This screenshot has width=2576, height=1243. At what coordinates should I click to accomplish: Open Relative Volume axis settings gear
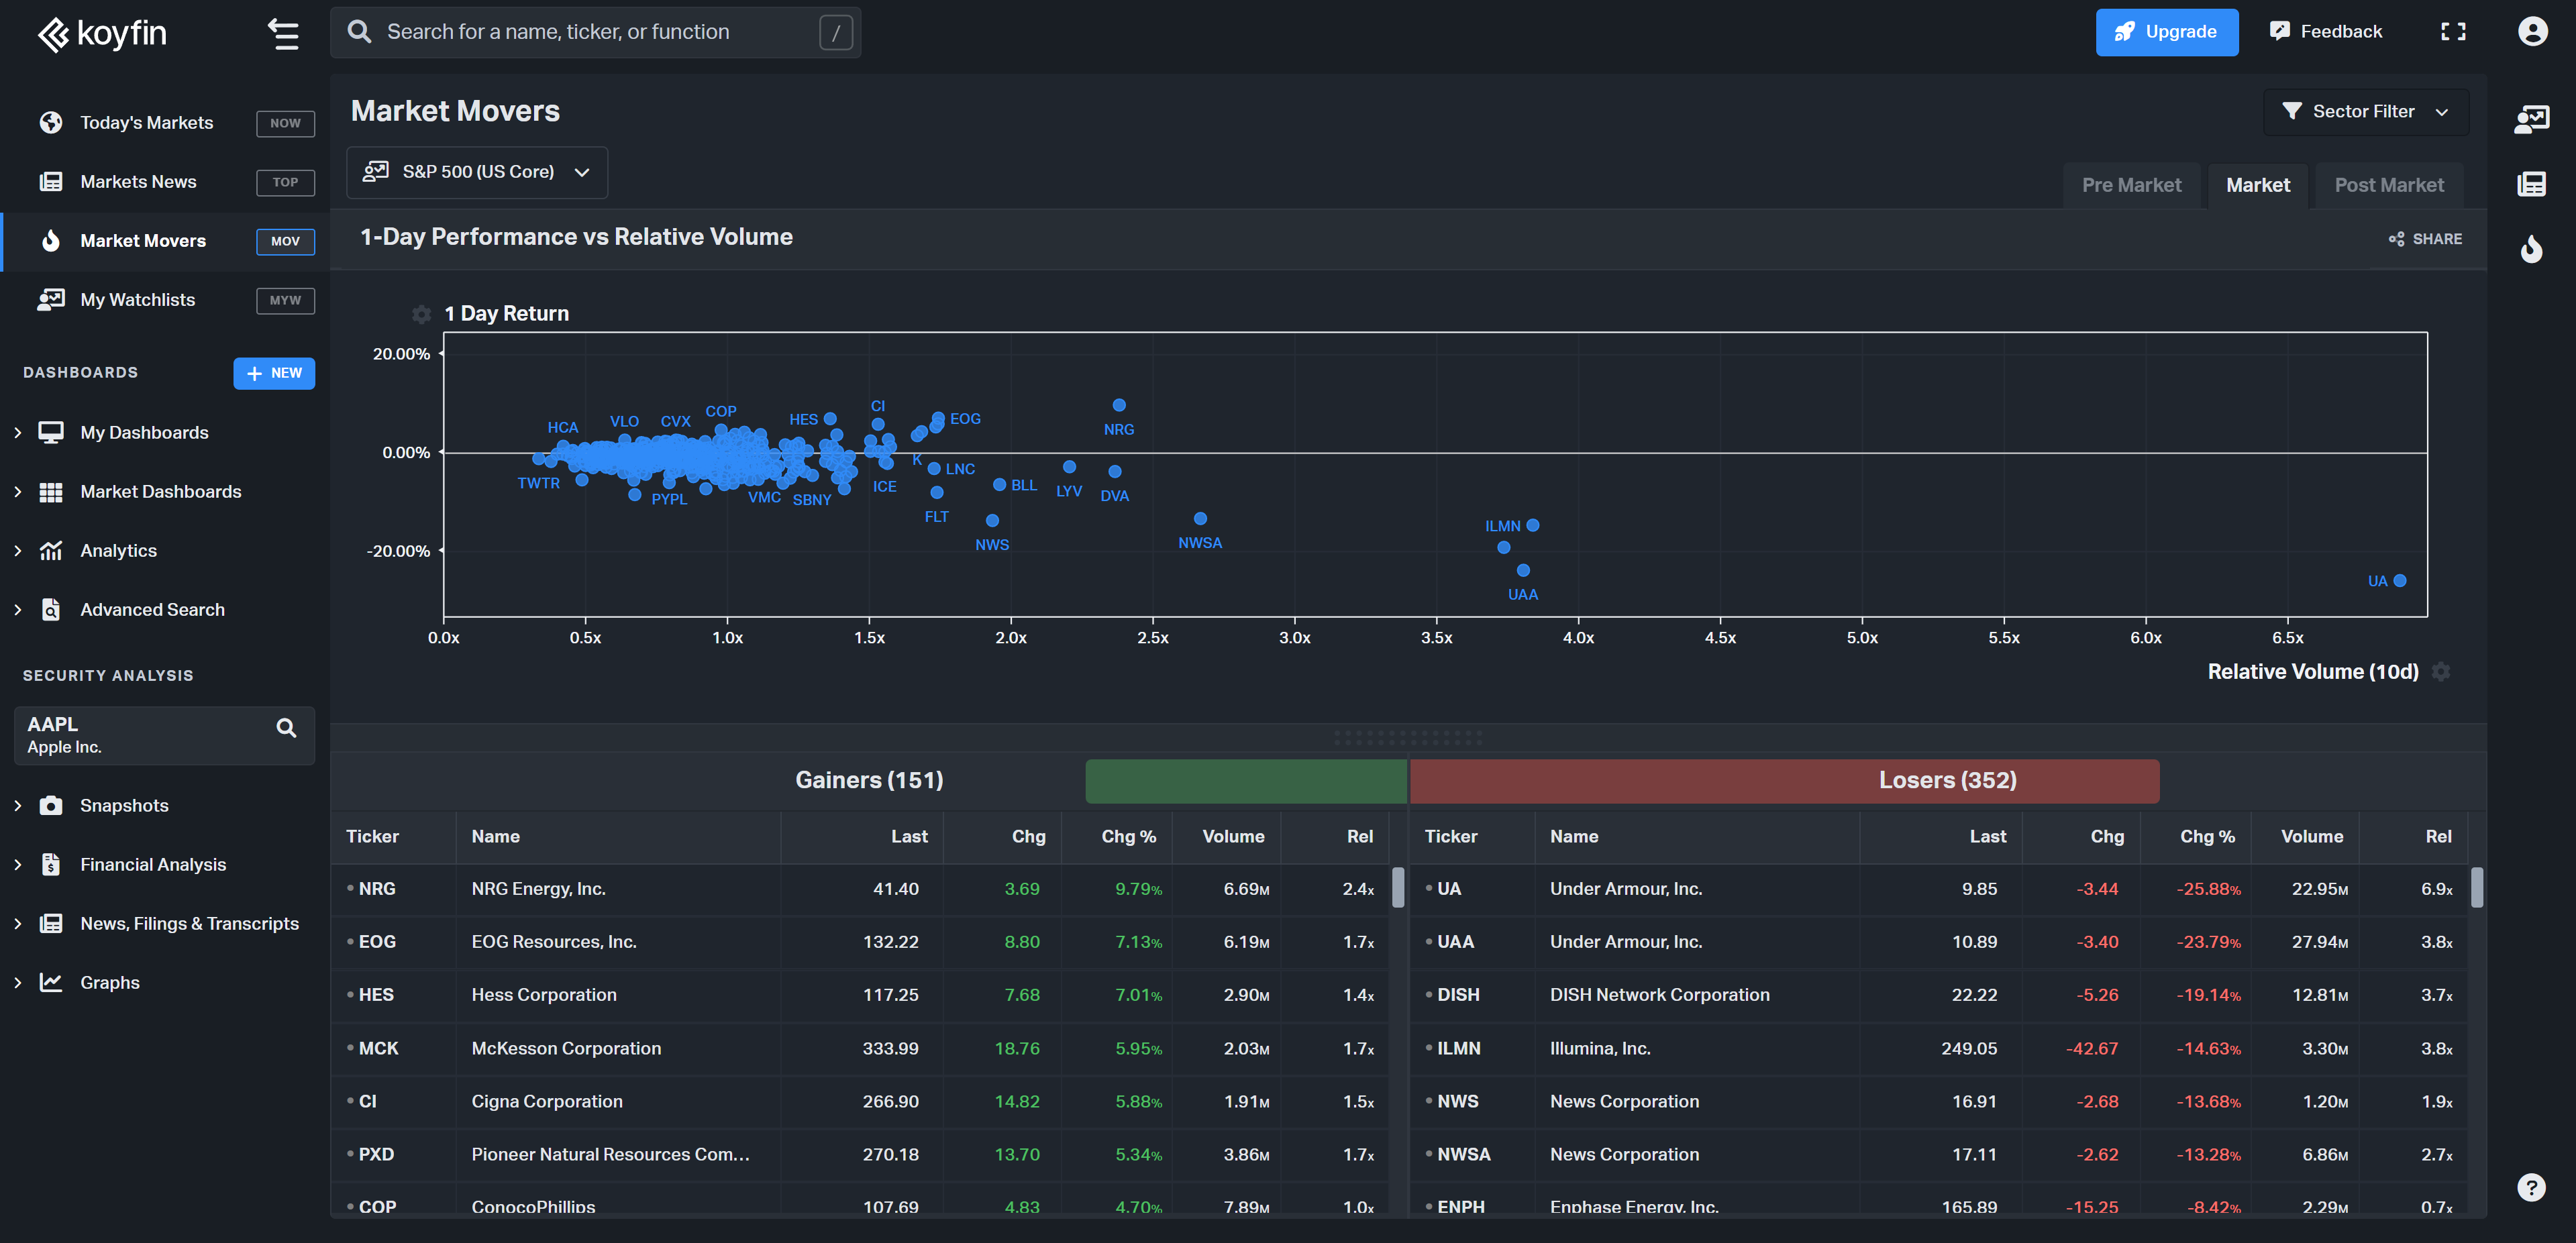coord(2441,672)
